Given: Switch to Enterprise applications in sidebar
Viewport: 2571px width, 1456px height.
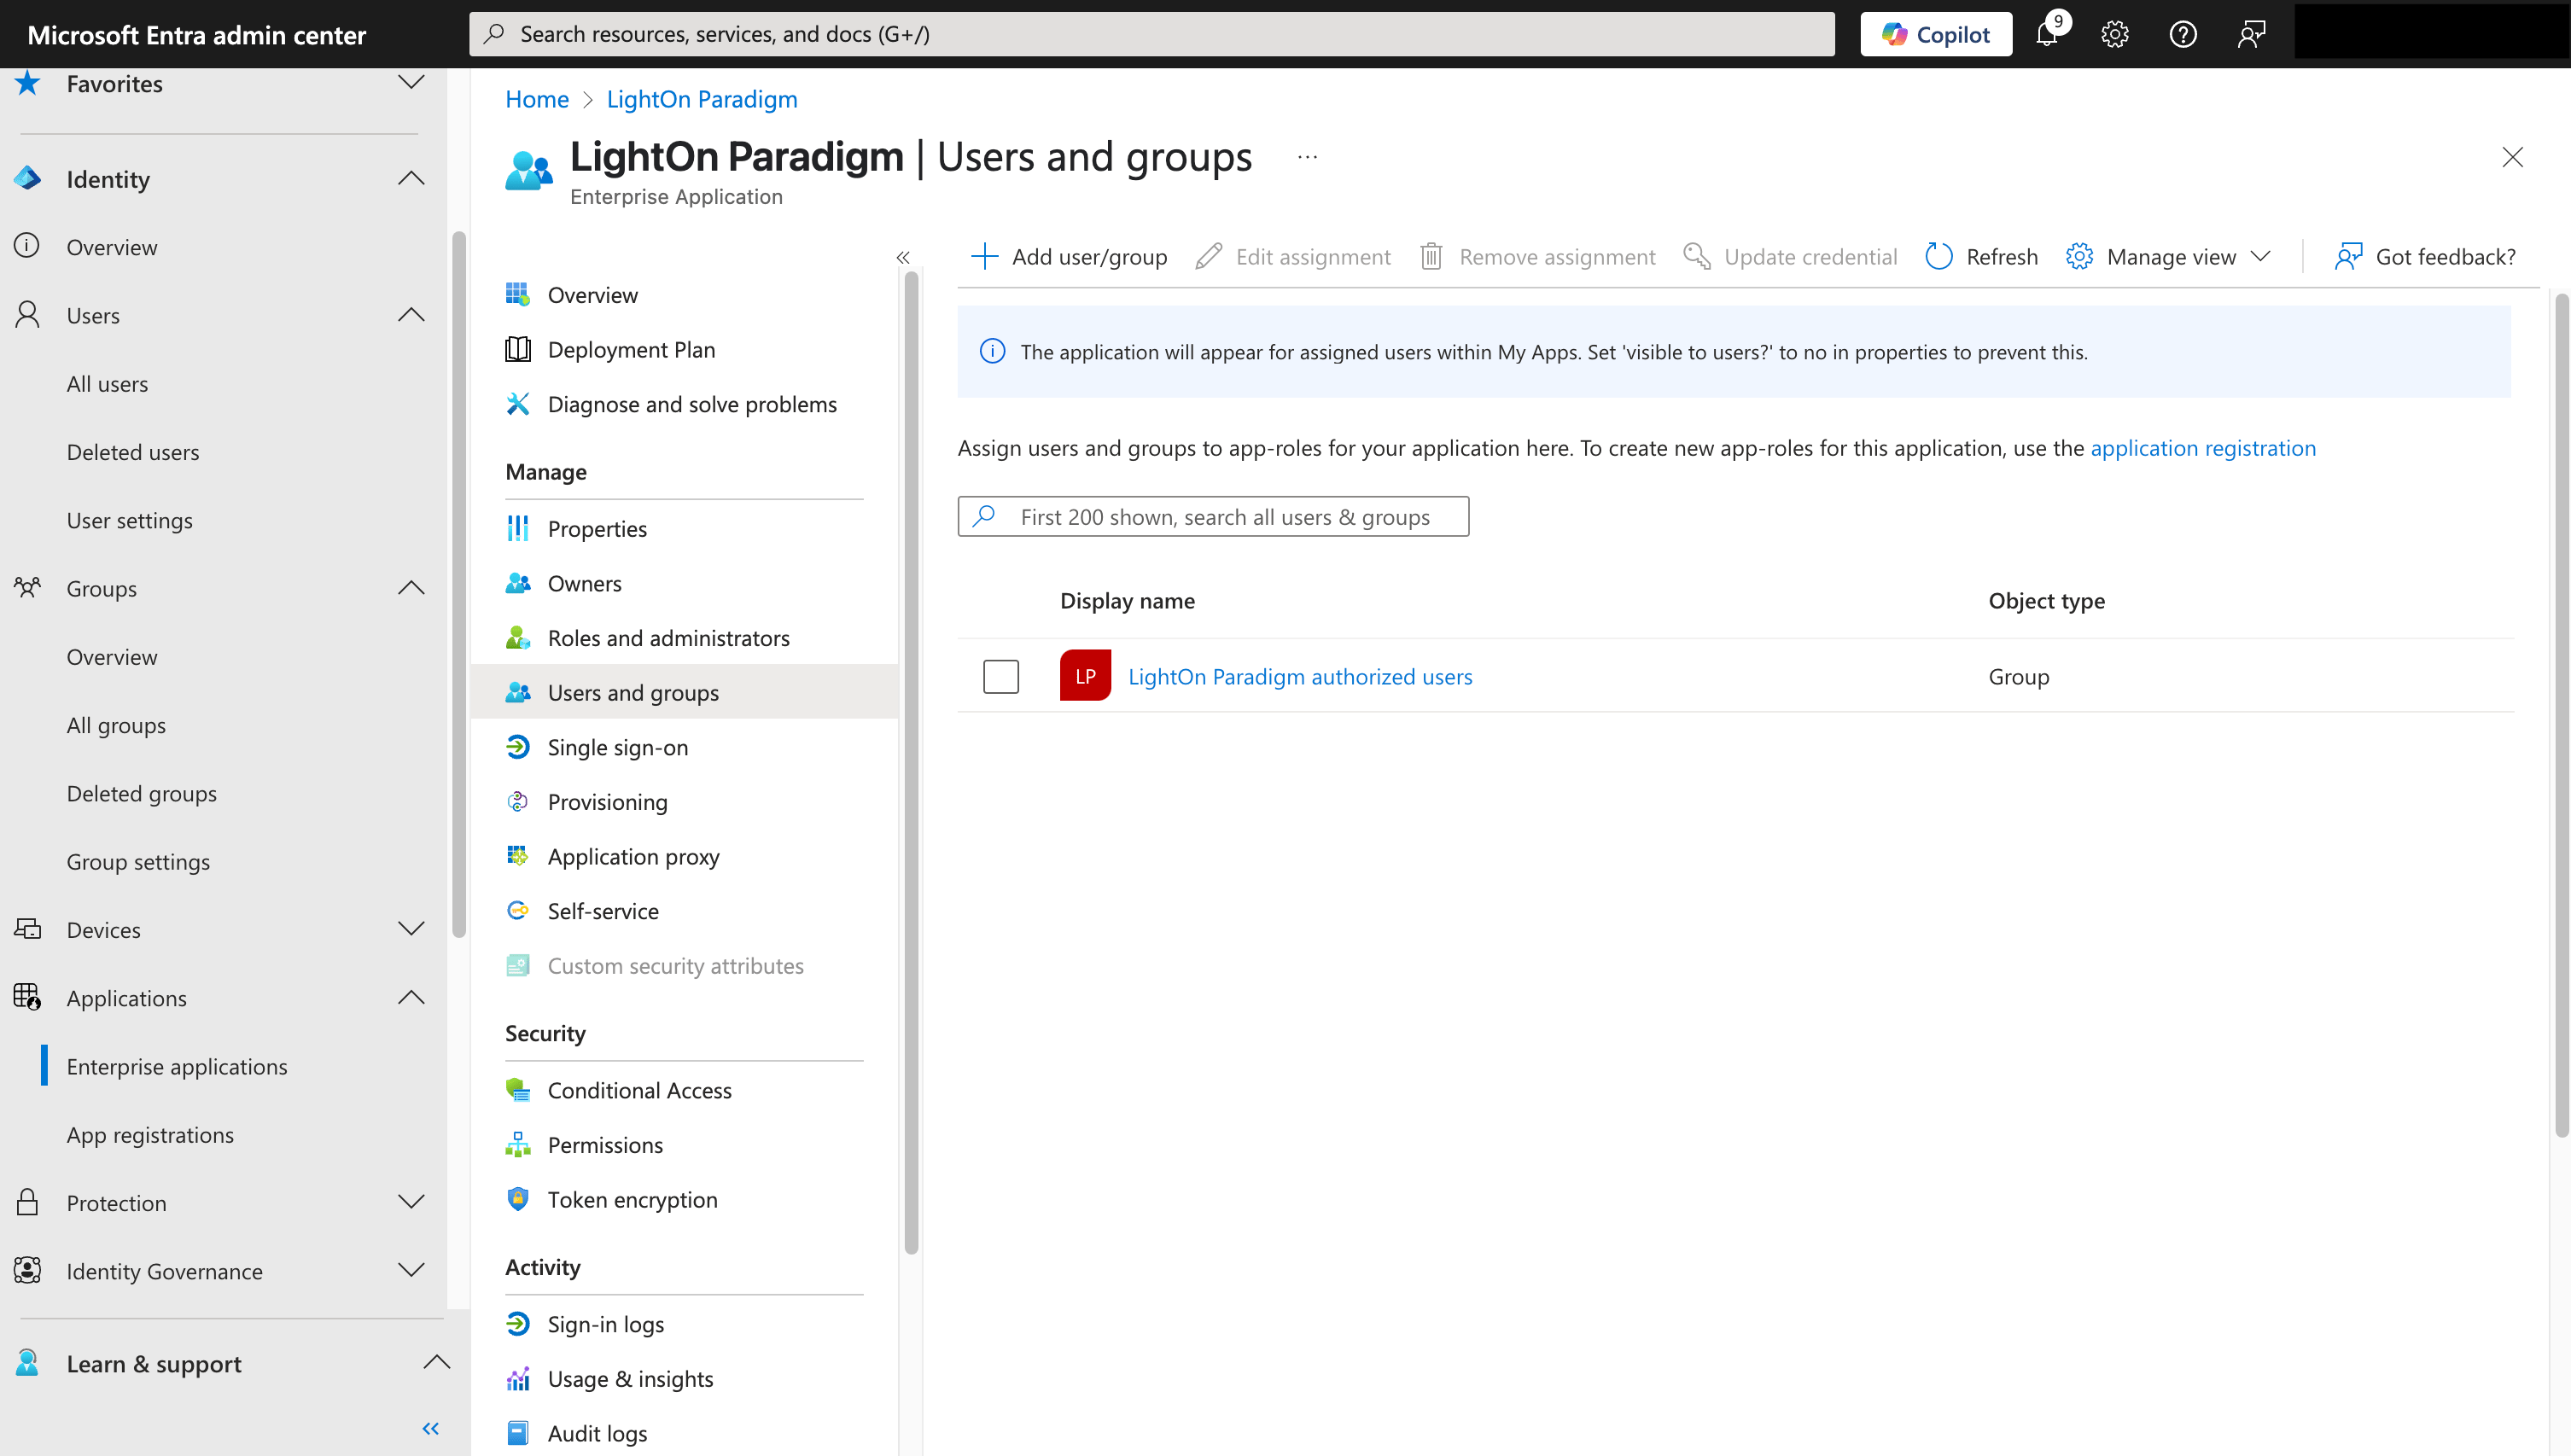Looking at the screenshot, I should pyautogui.click(x=177, y=1066).
